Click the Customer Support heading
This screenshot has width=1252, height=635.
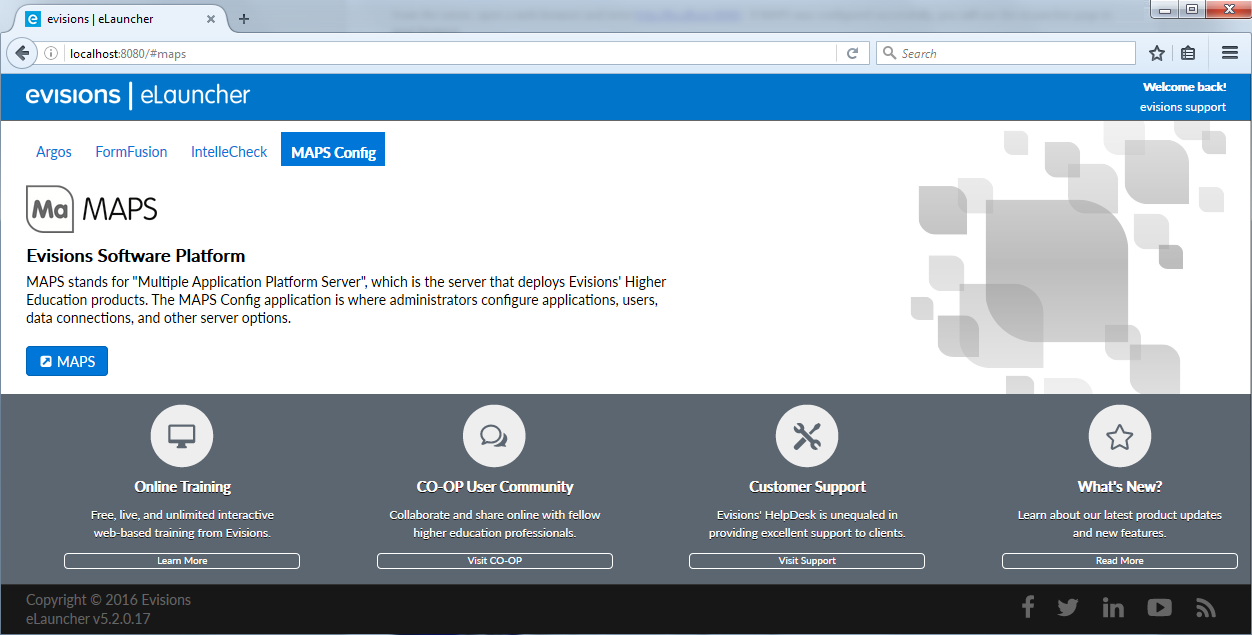[807, 487]
